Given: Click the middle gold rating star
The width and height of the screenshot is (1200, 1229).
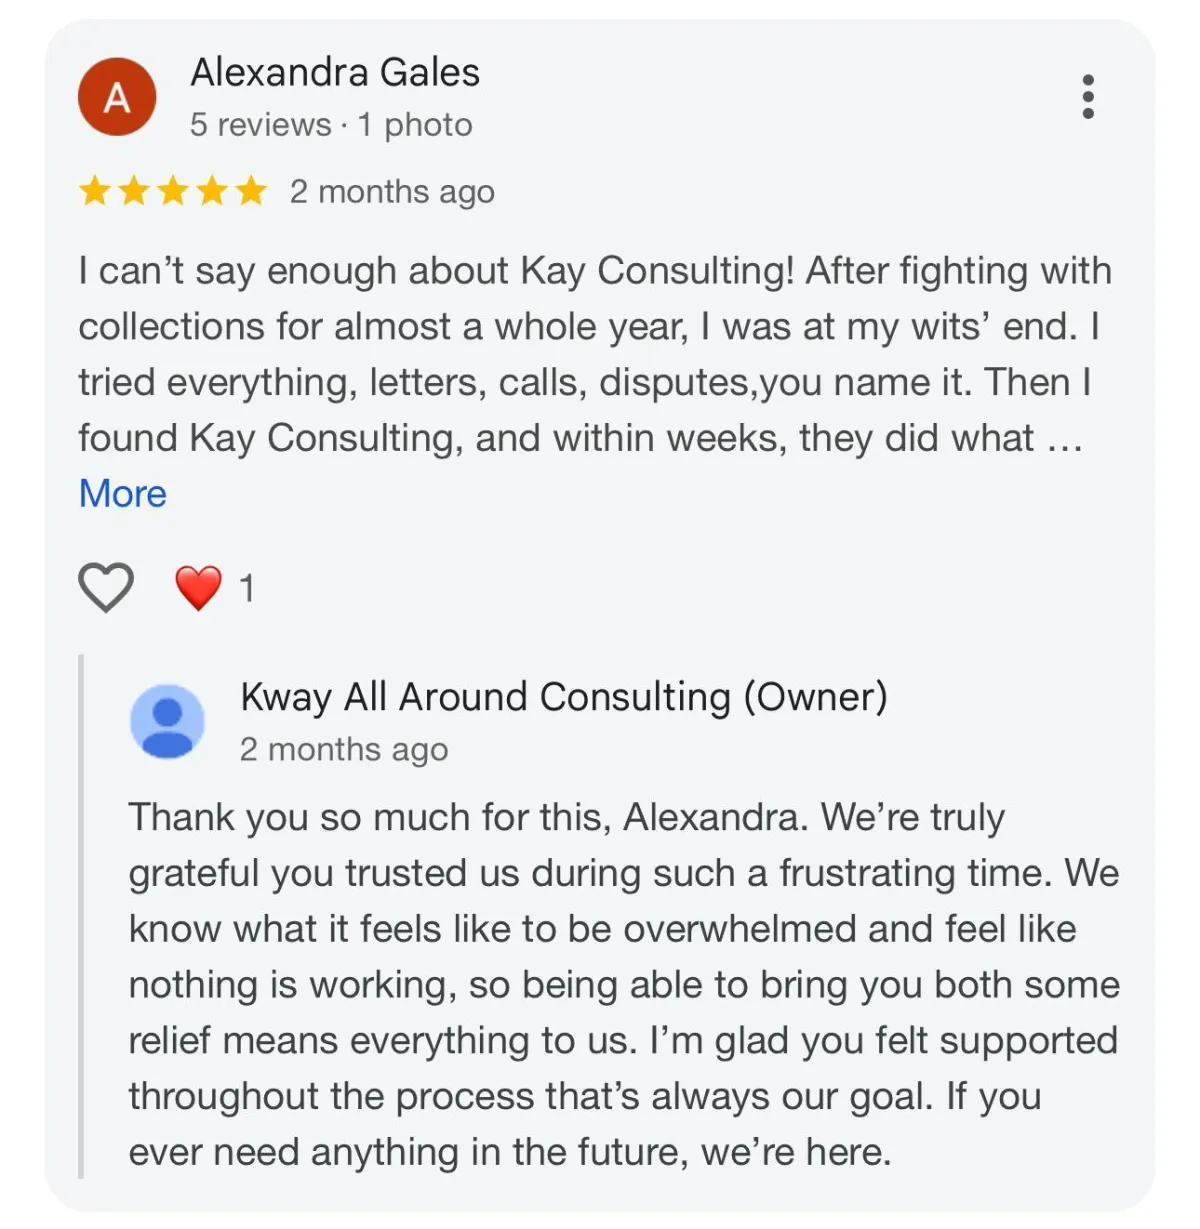Looking at the screenshot, I should 173,190.
